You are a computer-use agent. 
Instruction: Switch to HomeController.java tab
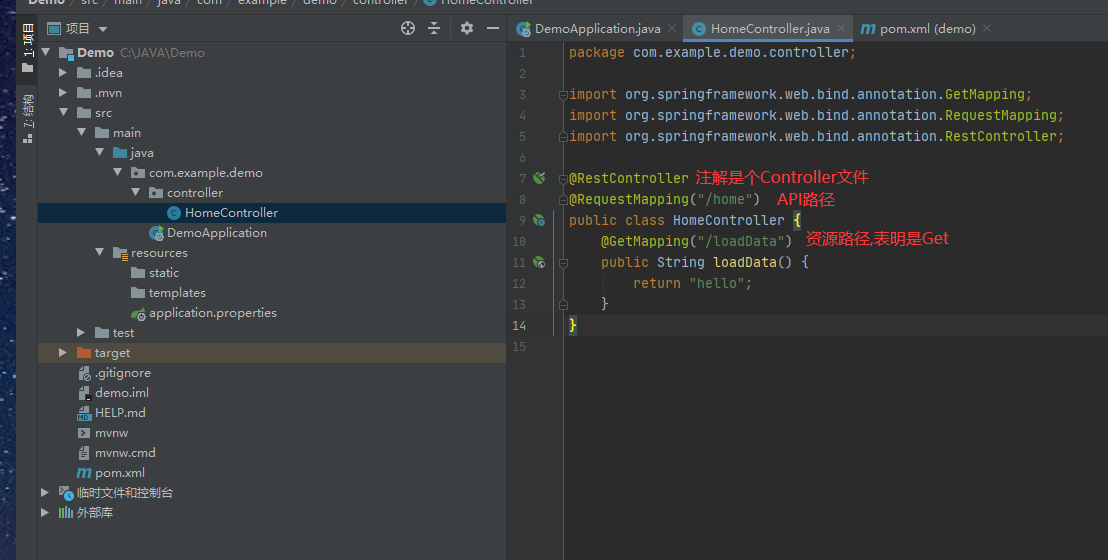(770, 28)
